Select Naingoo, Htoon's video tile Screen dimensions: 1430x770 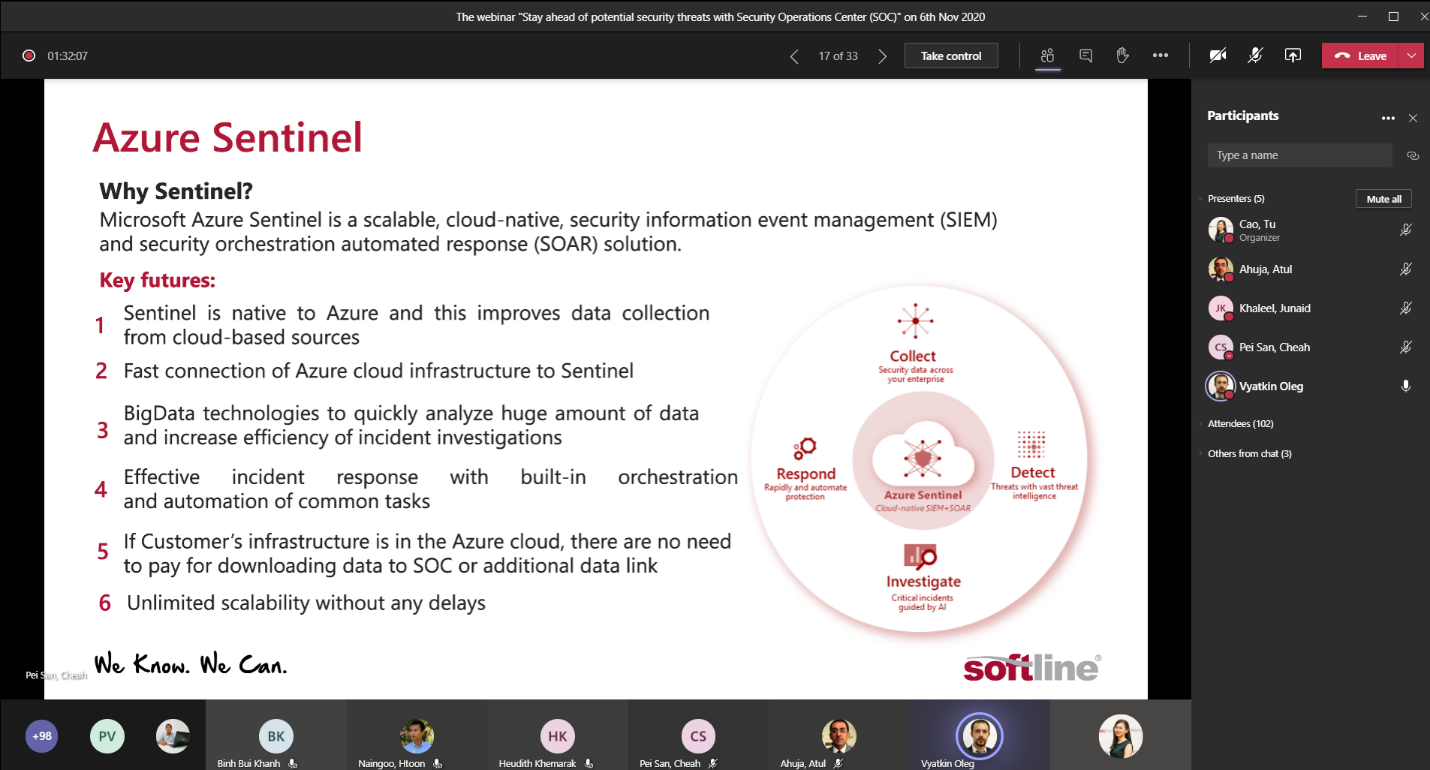coord(417,735)
